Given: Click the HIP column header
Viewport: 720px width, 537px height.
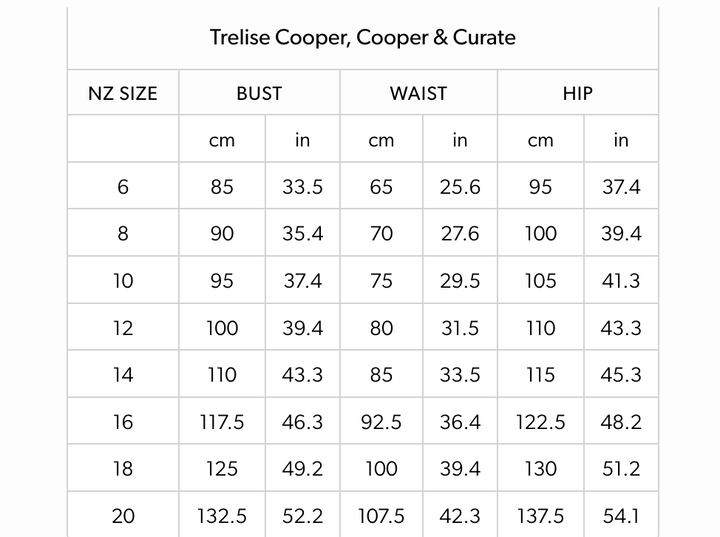Looking at the screenshot, I should click(578, 94).
